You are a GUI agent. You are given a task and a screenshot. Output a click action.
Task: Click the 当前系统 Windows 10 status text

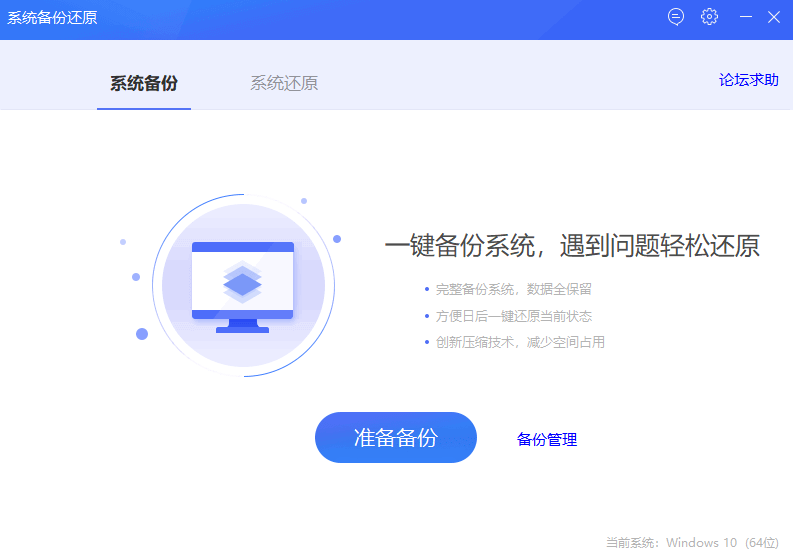coord(692,542)
